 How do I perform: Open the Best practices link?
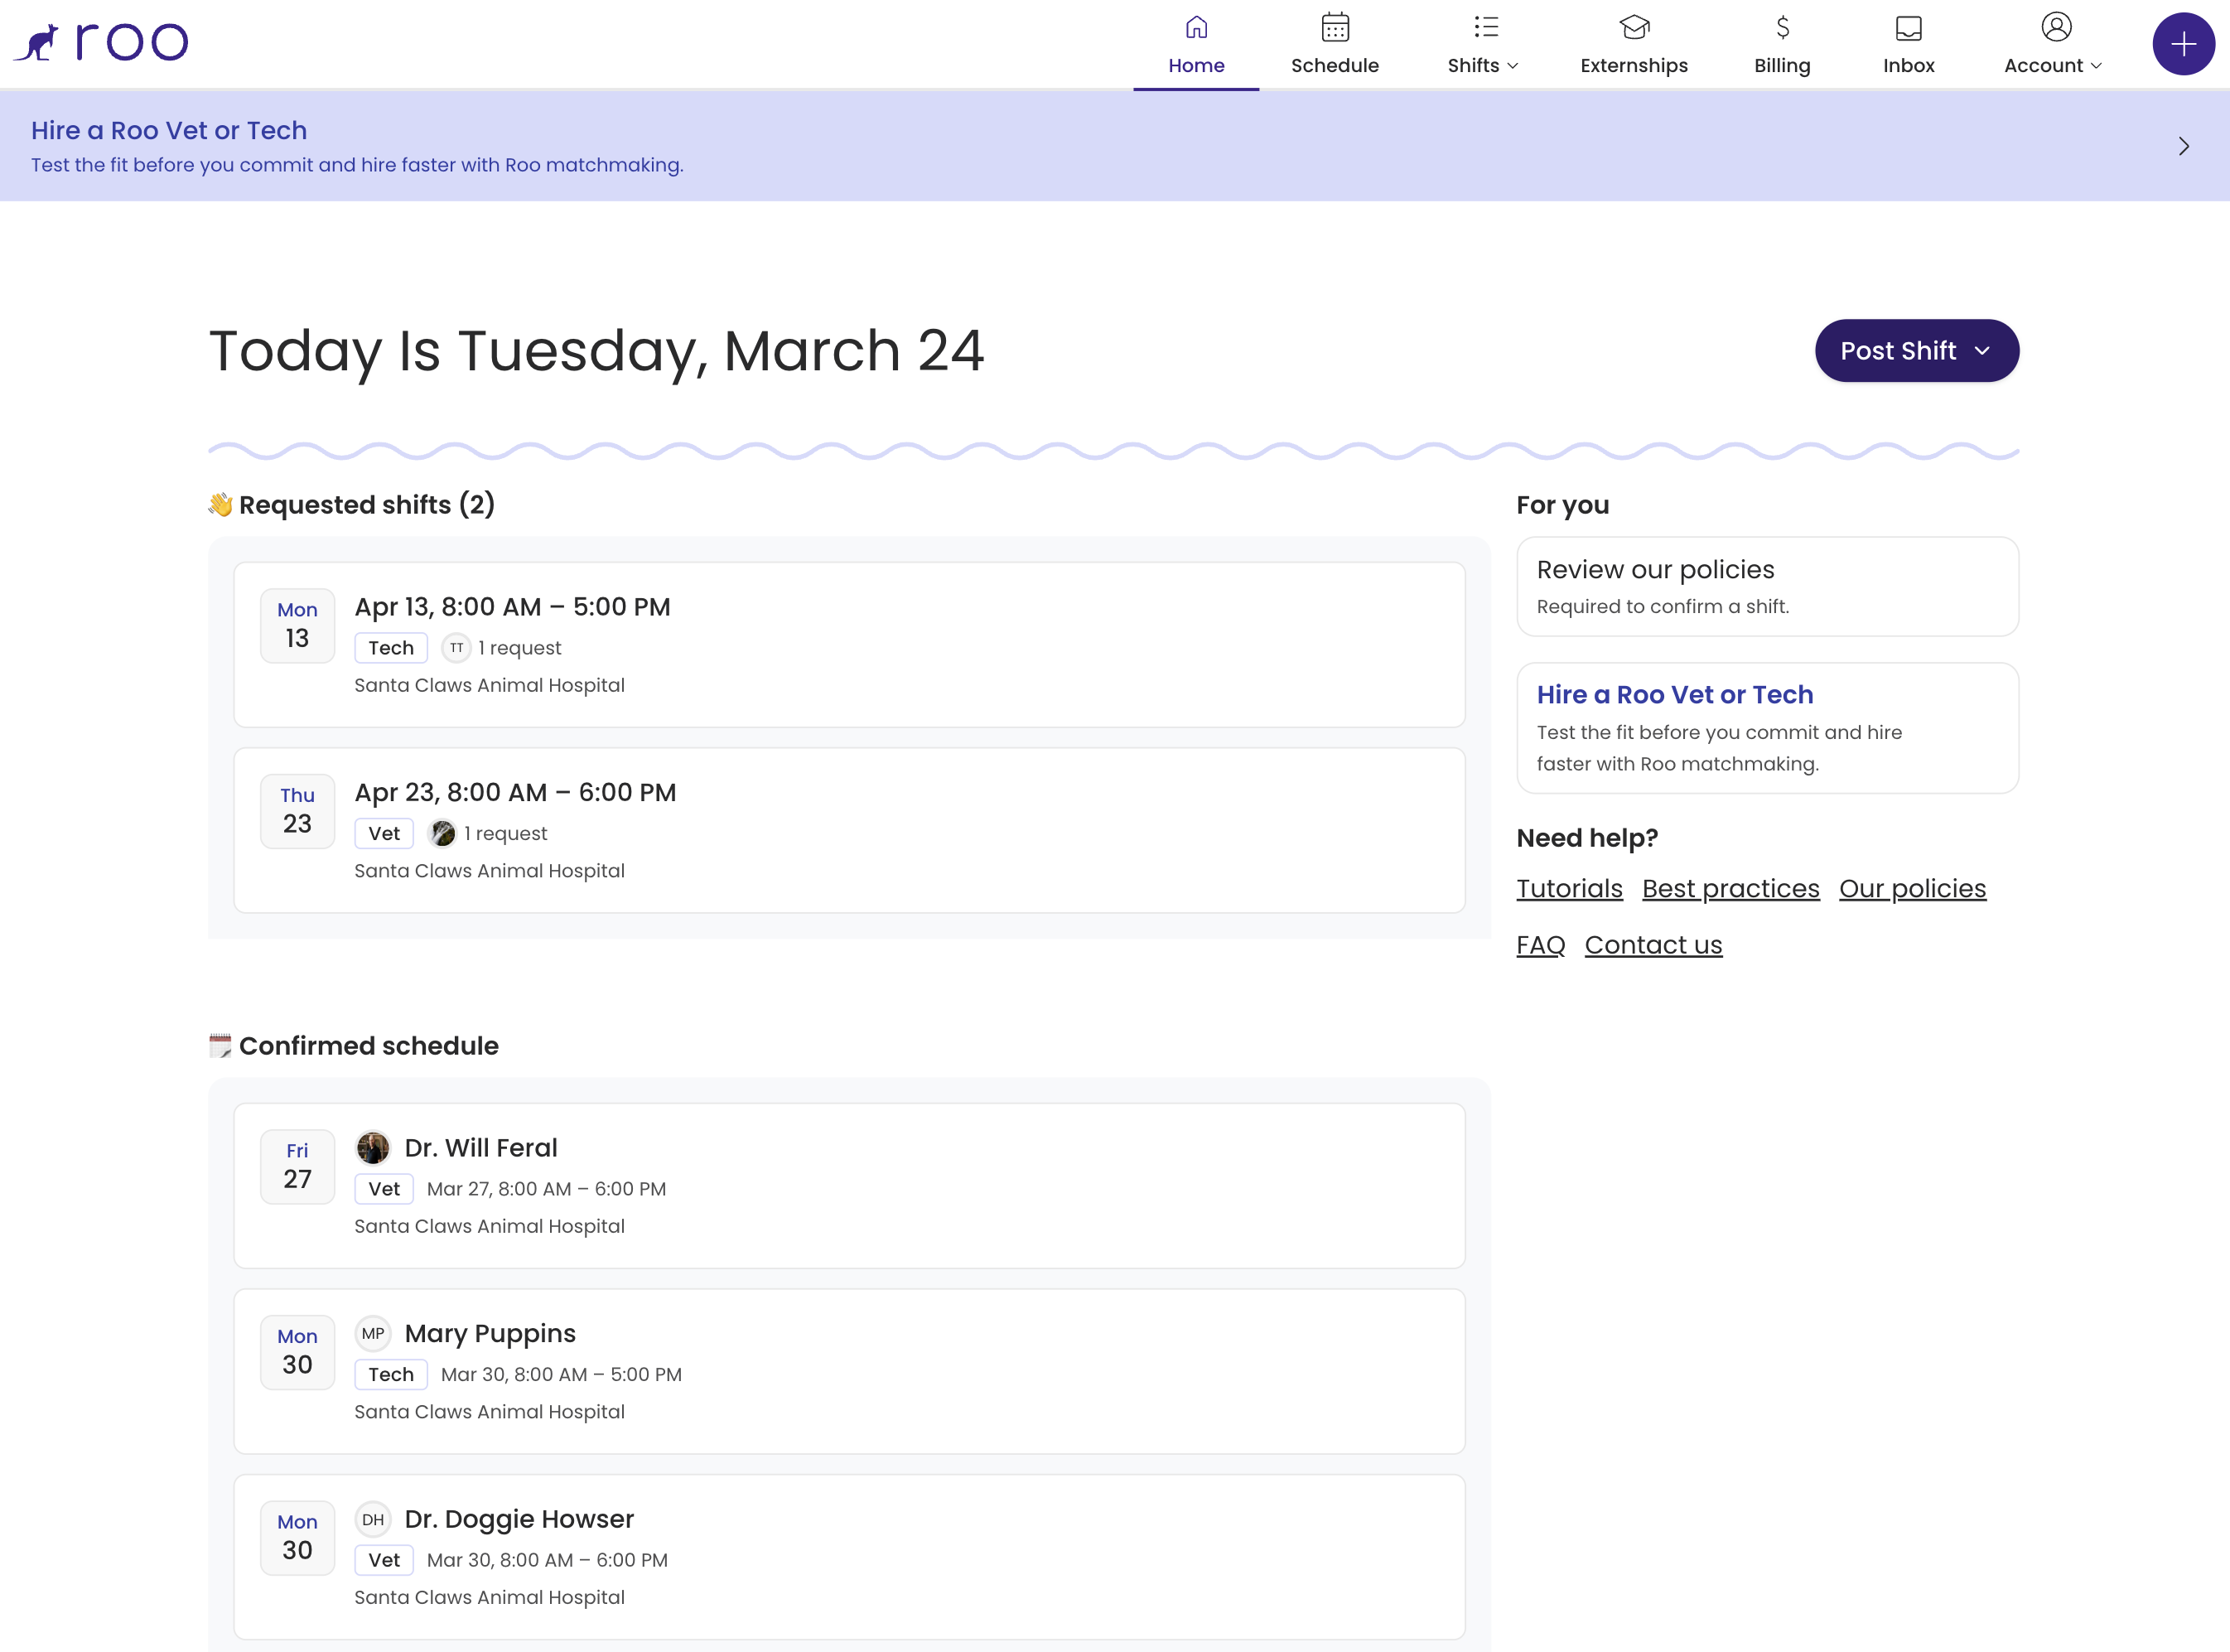1730,888
